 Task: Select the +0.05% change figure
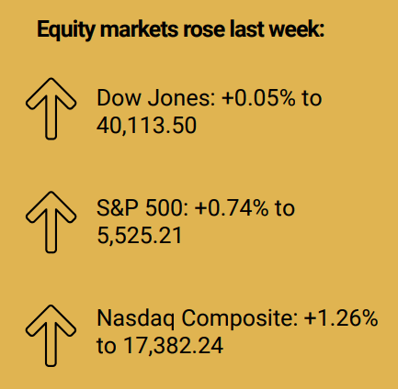tap(259, 98)
